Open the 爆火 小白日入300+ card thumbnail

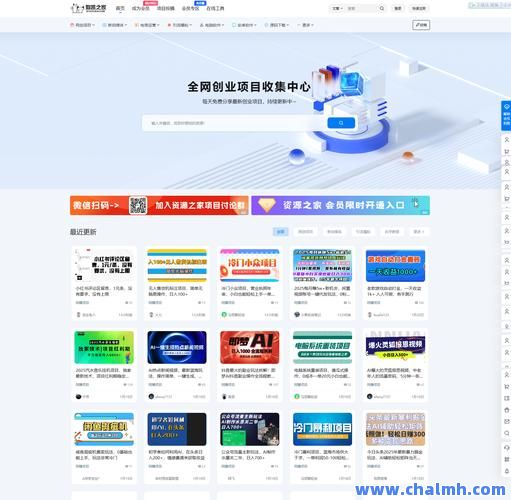395,347
